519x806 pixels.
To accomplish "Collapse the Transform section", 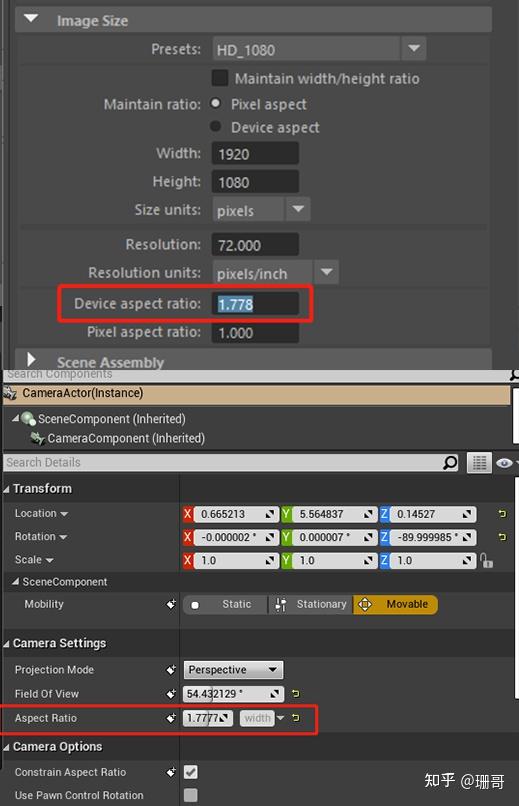I will (7, 489).
